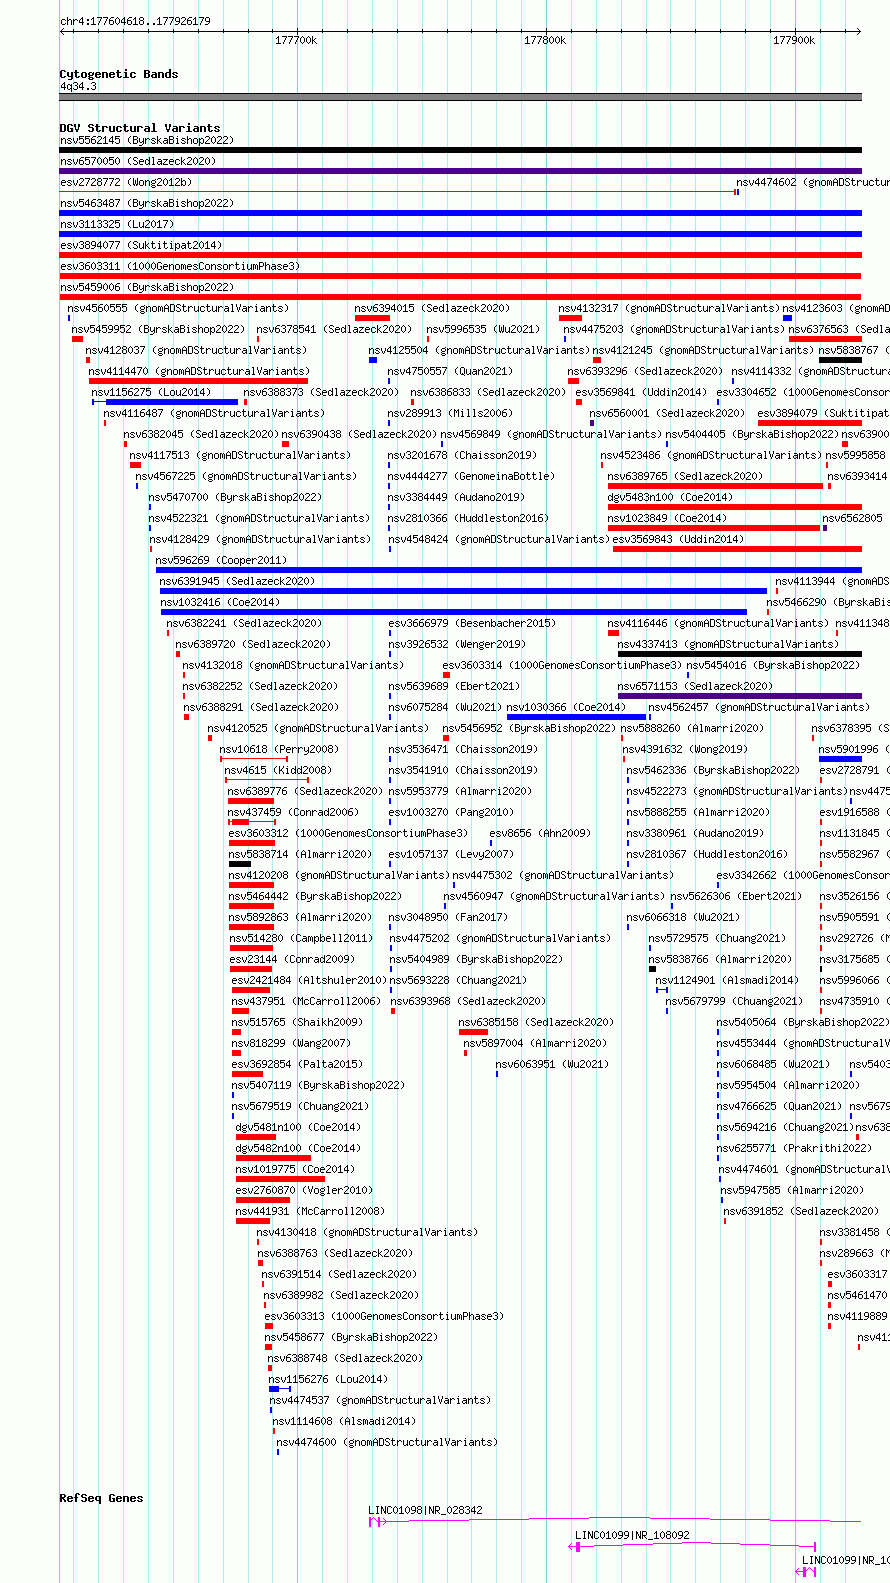Select the esv2728772 (Wong2012b) label
The width and height of the screenshot is (890, 1583).
pyautogui.click(x=126, y=182)
